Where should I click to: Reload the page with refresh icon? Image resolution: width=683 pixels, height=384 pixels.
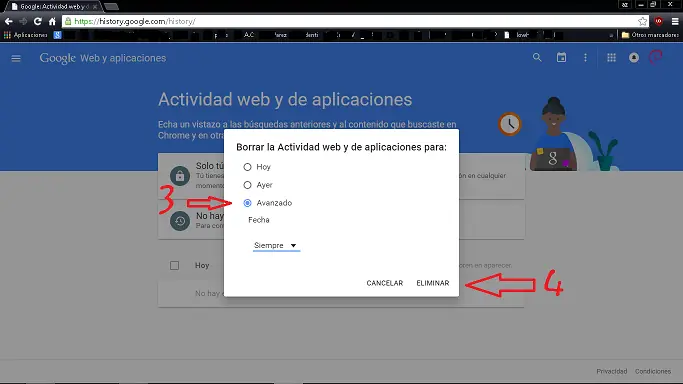tap(38, 21)
